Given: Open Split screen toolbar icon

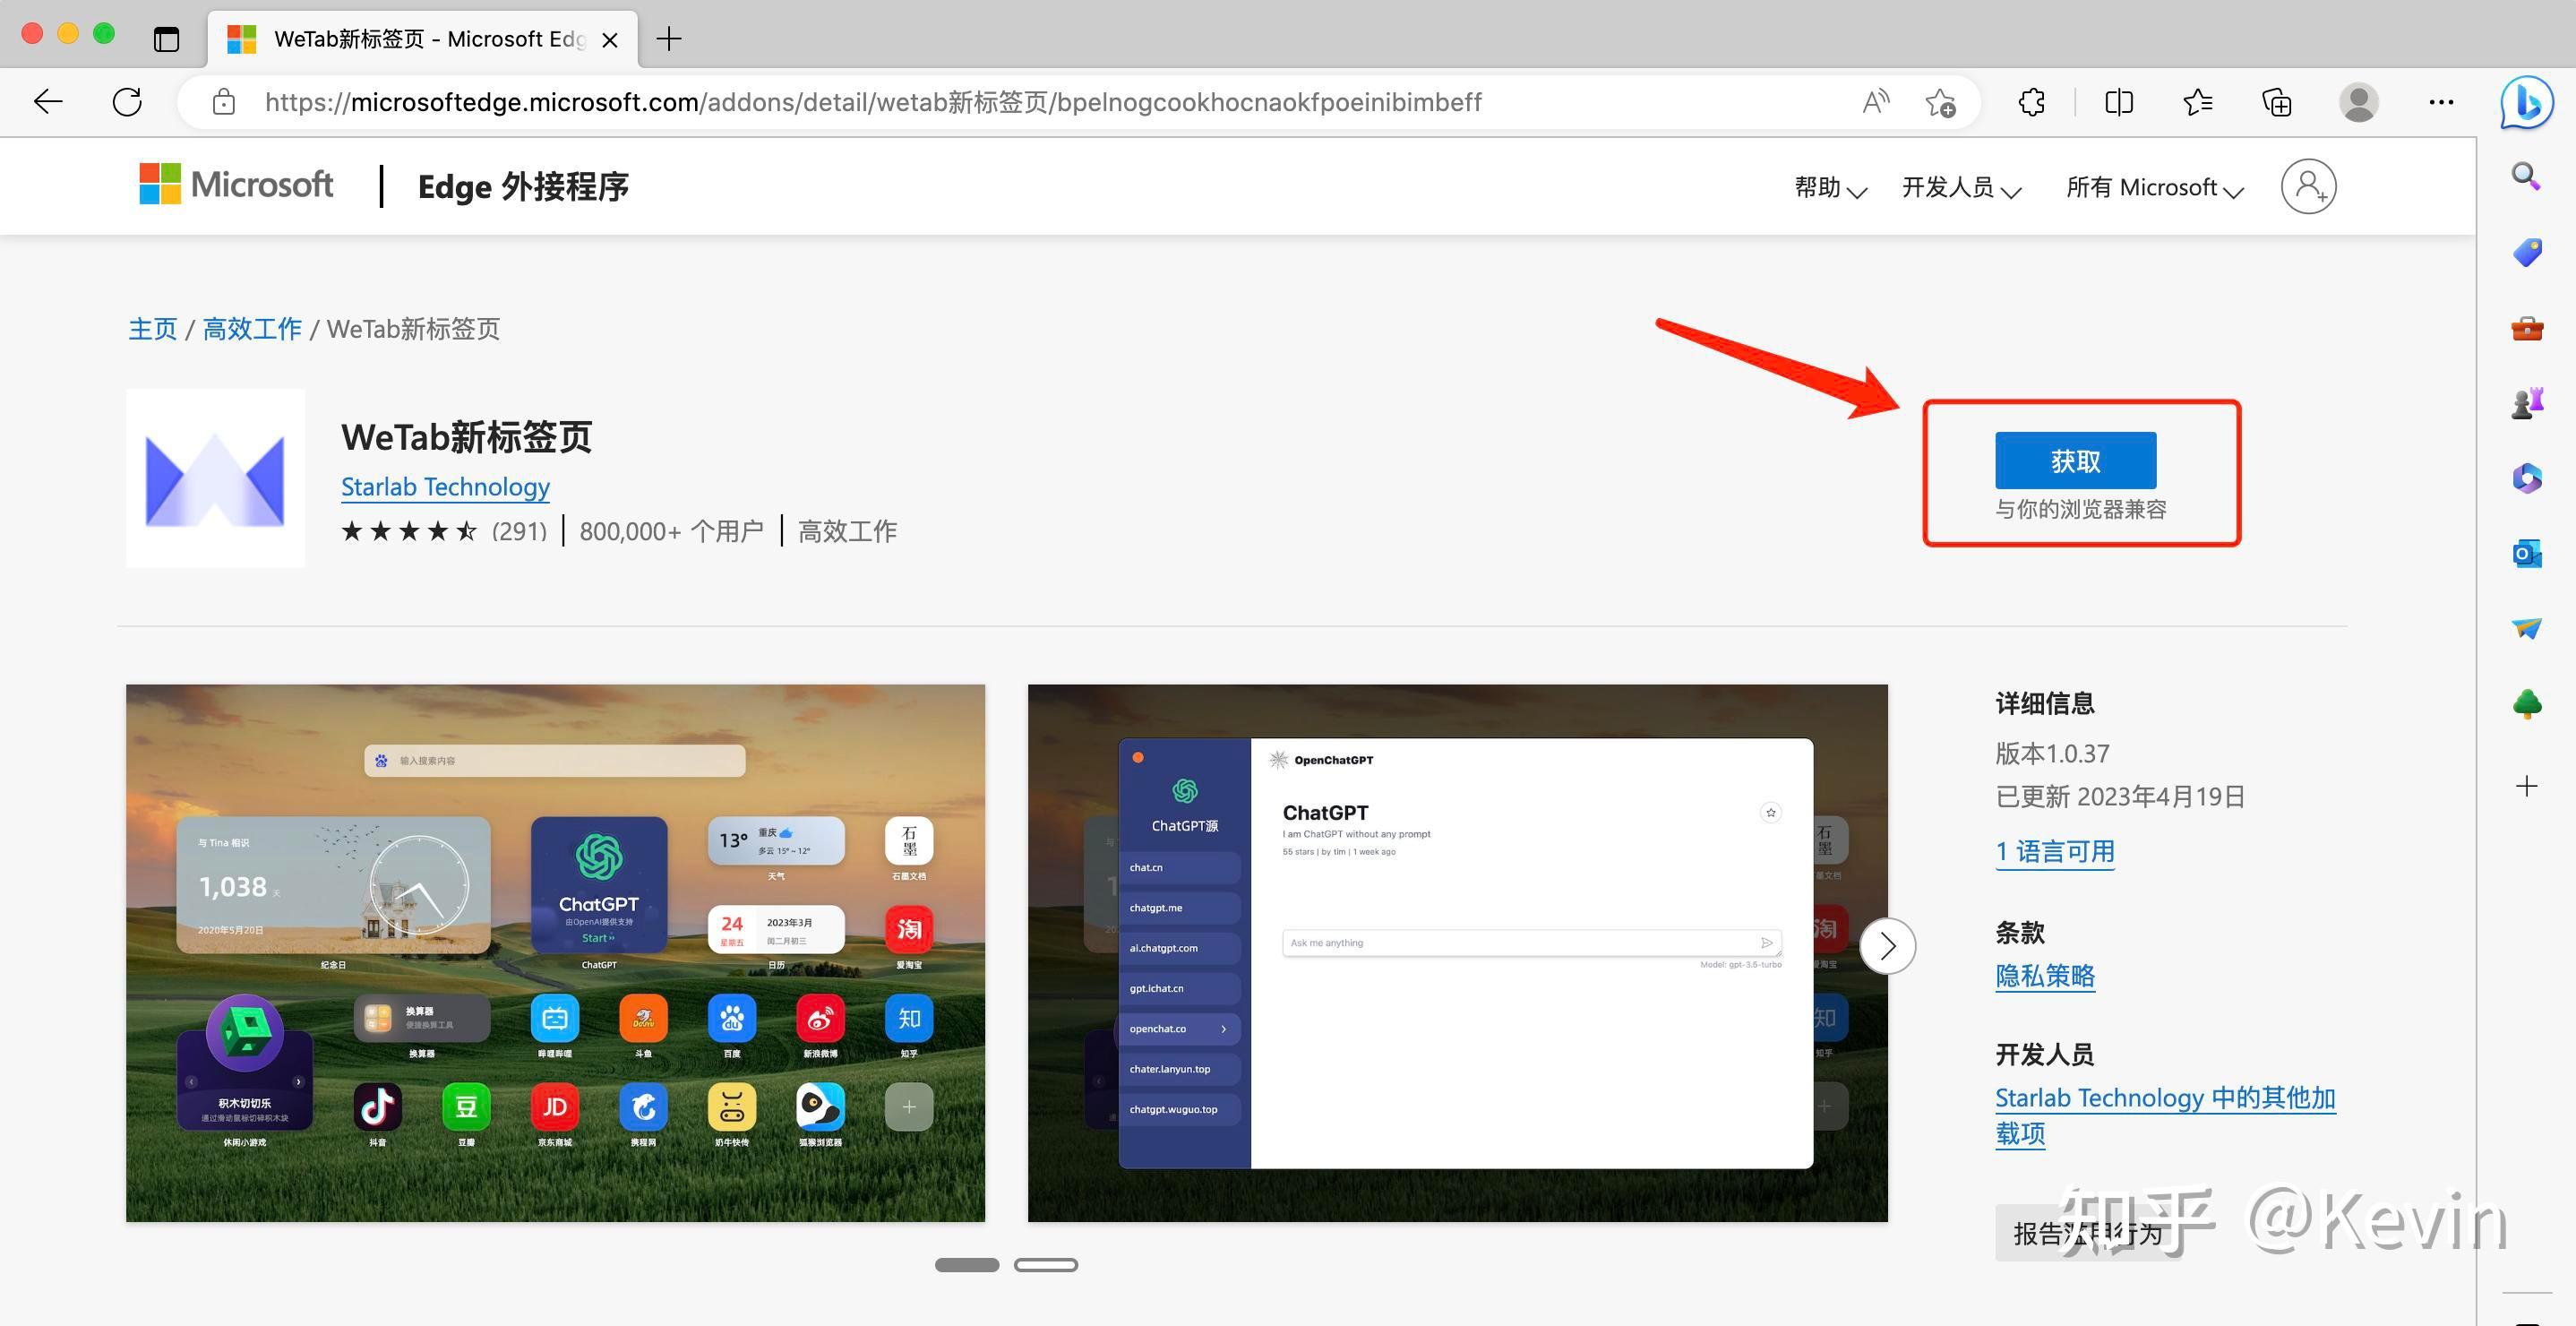Looking at the screenshot, I should 2118,102.
